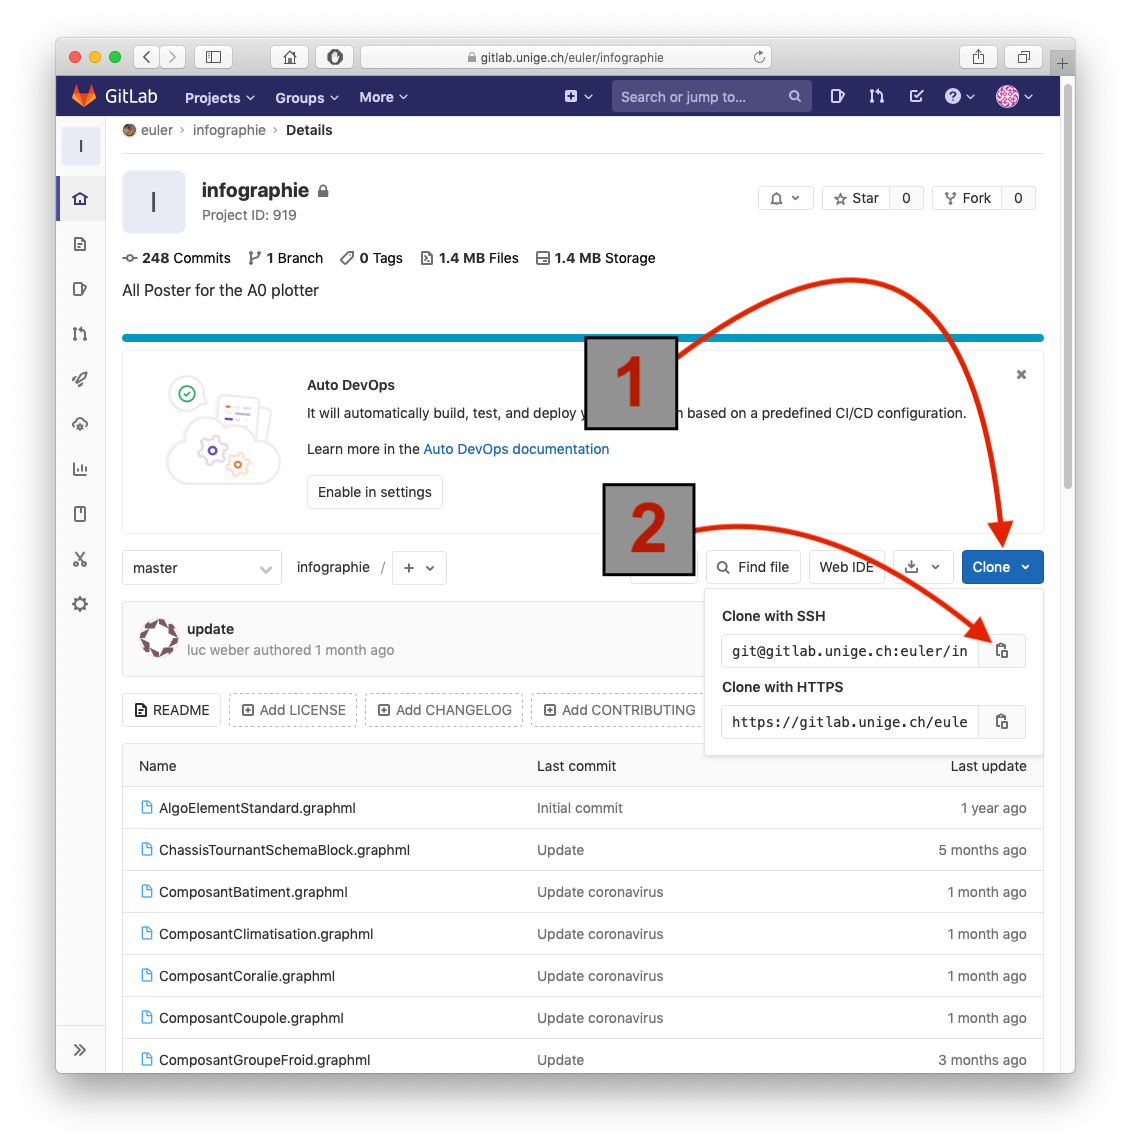
Task: Click the Enable in settings button
Action: [x=374, y=492]
